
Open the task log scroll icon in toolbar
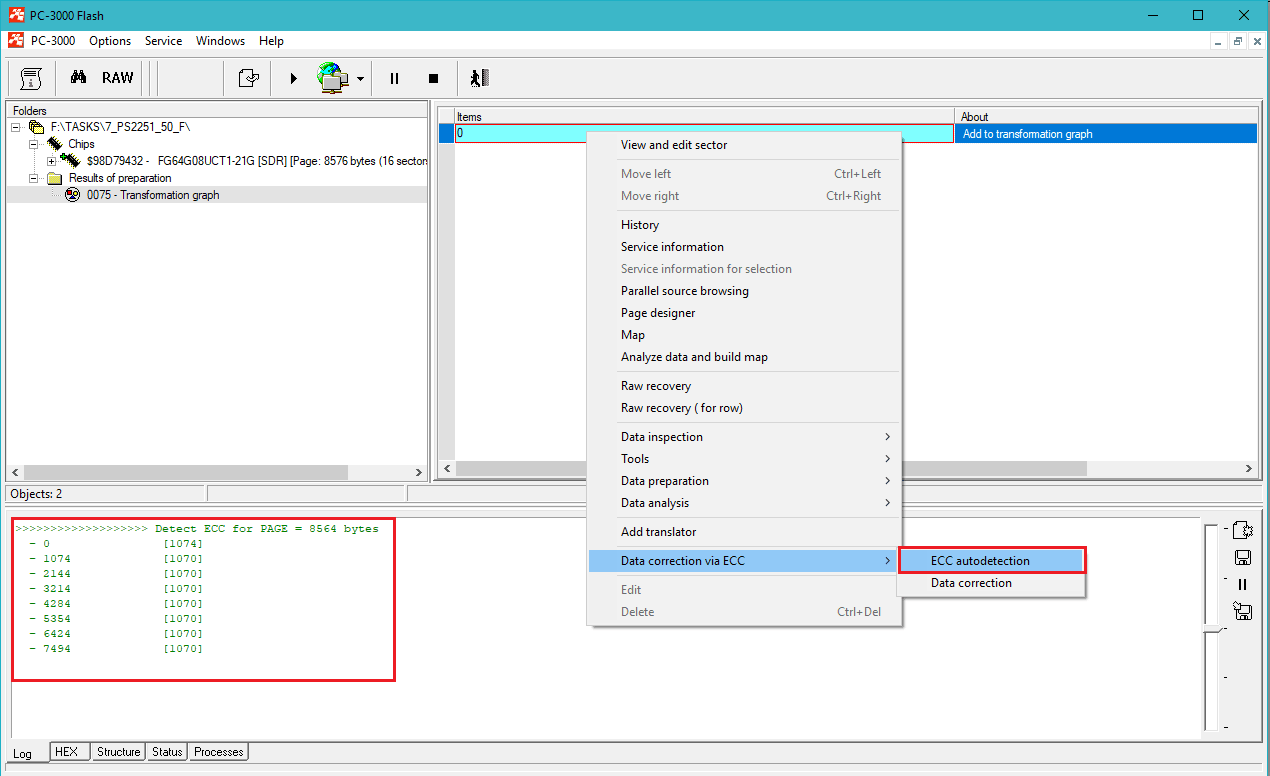point(31,78)
